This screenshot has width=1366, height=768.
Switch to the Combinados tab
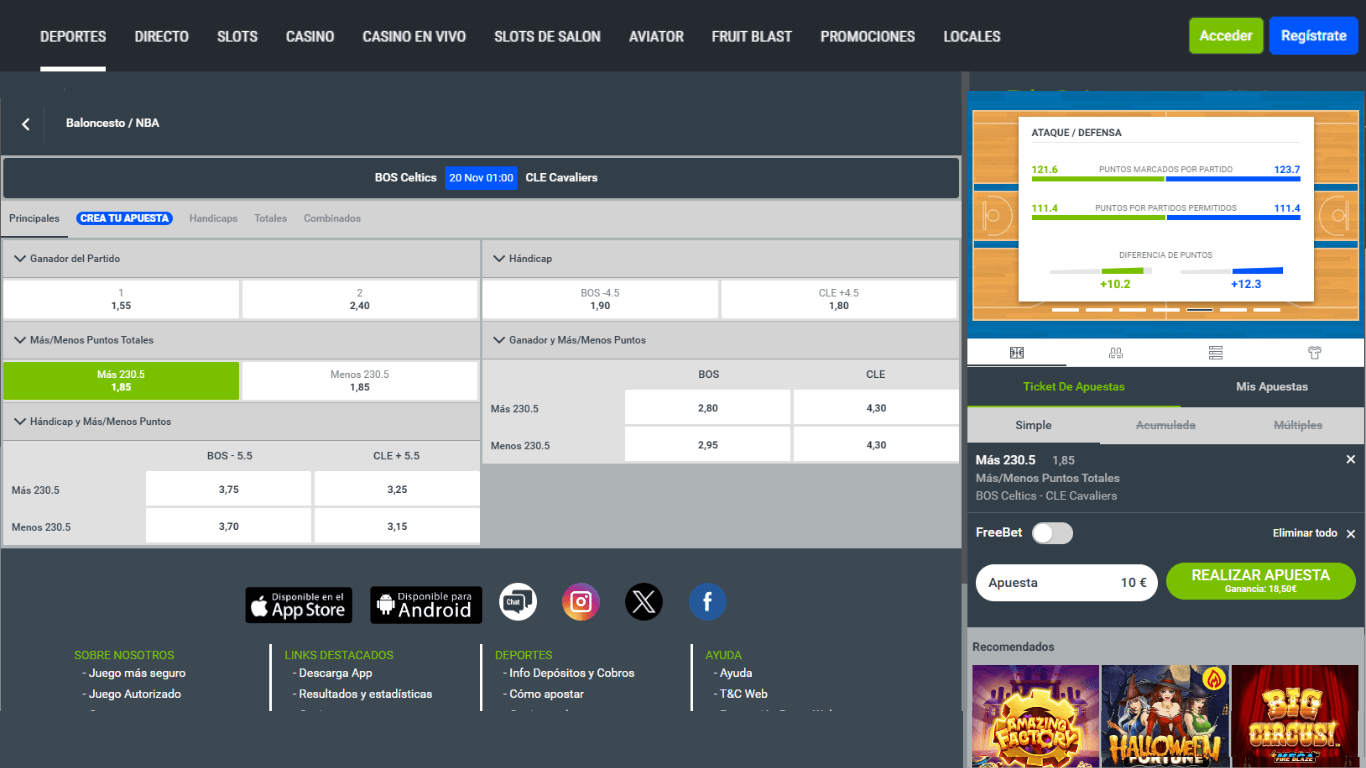click(332, 218)
